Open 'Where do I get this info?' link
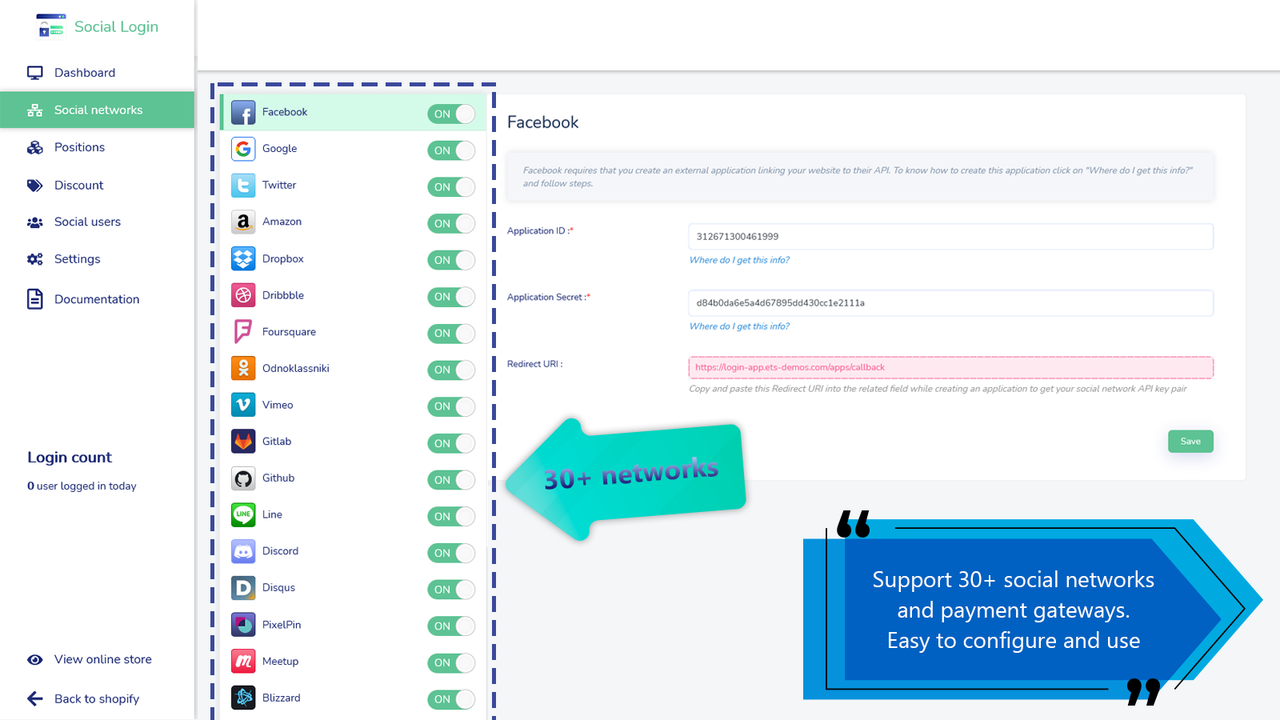The height and width of the screenshot is (720, 1280). (x=739, y=259)
